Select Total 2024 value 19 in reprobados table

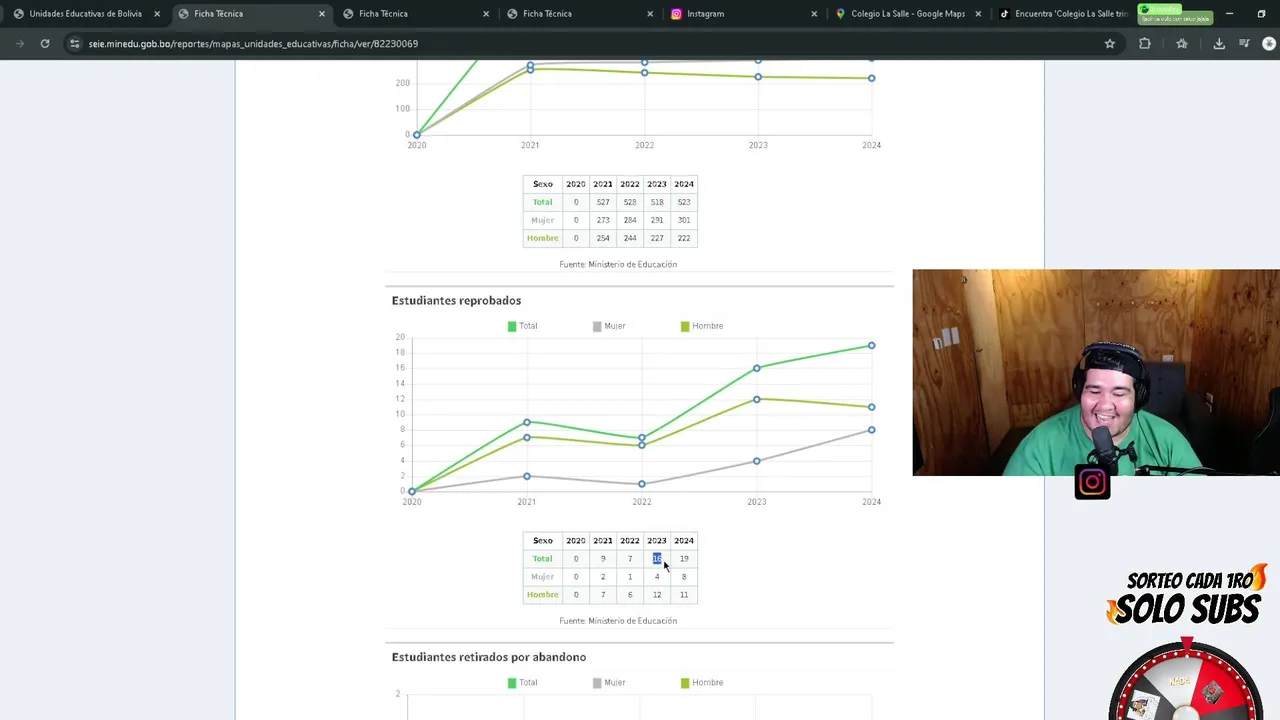pyautogui.click(x=684, y=559)
